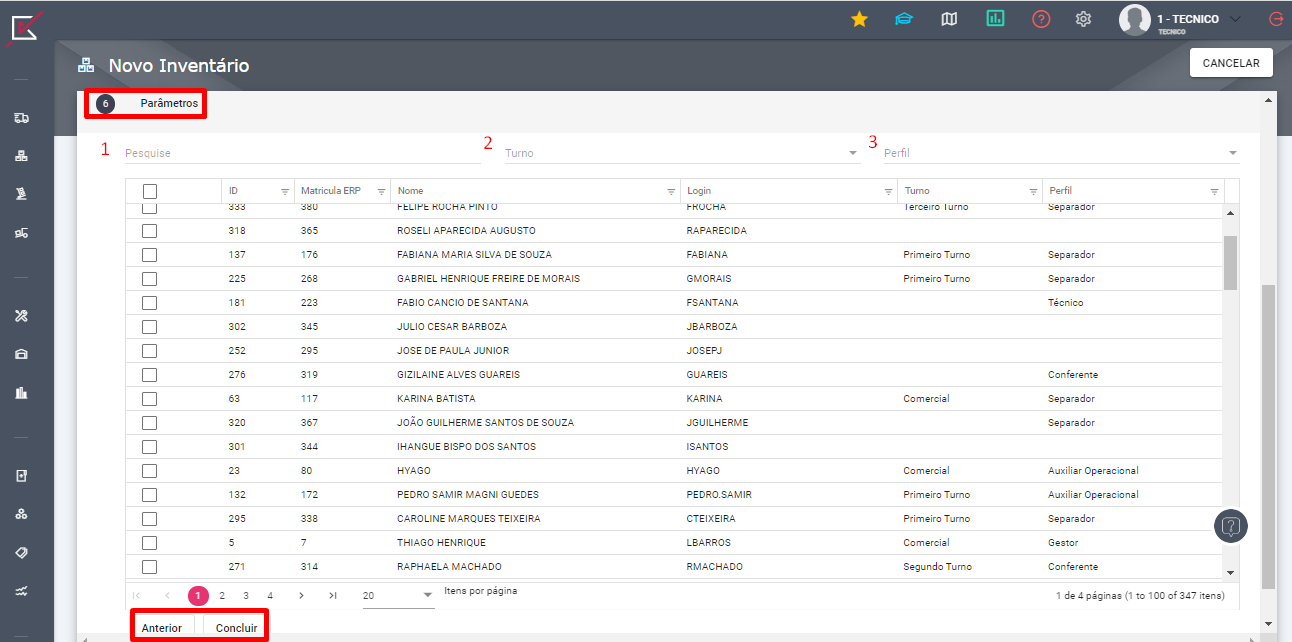Open the map icon in the top bar

click(x=949, y=19)
